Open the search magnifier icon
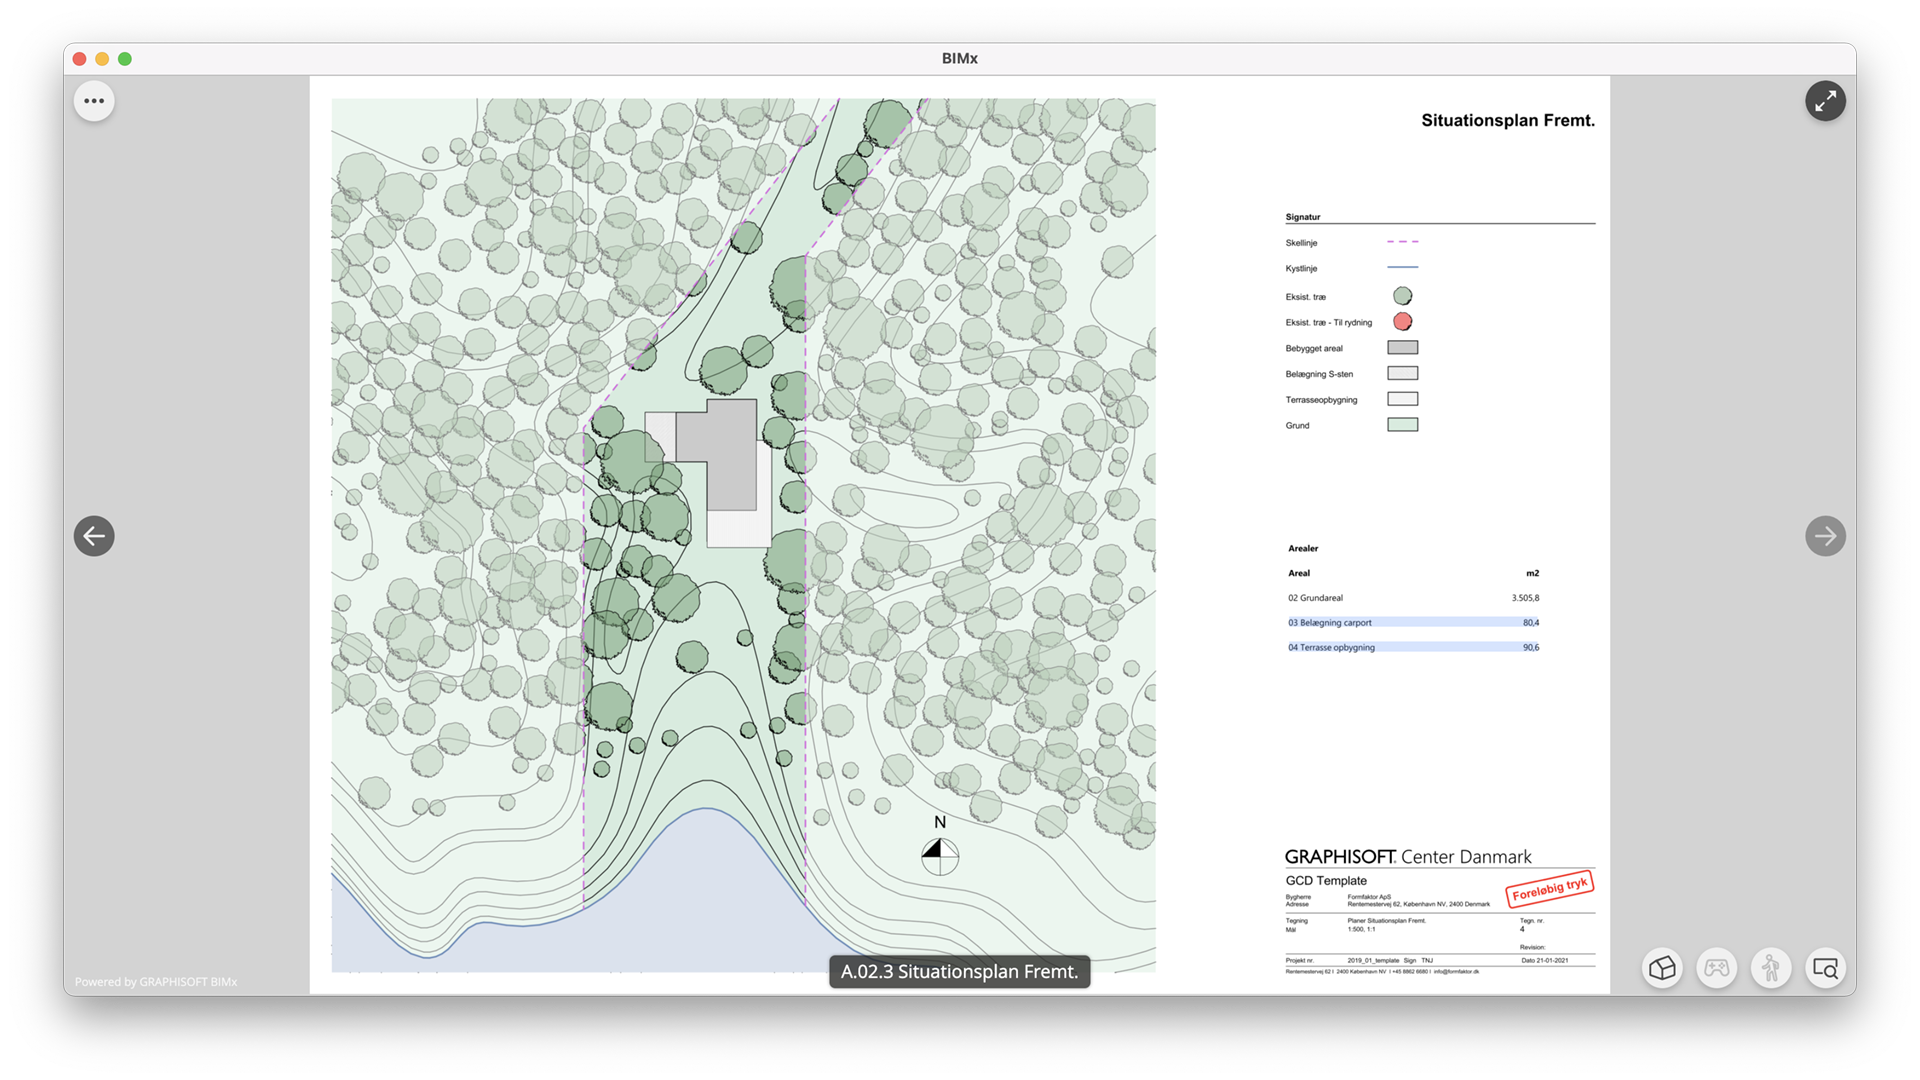The width and height of the screenshot is (1920, 1080). coord(1825,968)
